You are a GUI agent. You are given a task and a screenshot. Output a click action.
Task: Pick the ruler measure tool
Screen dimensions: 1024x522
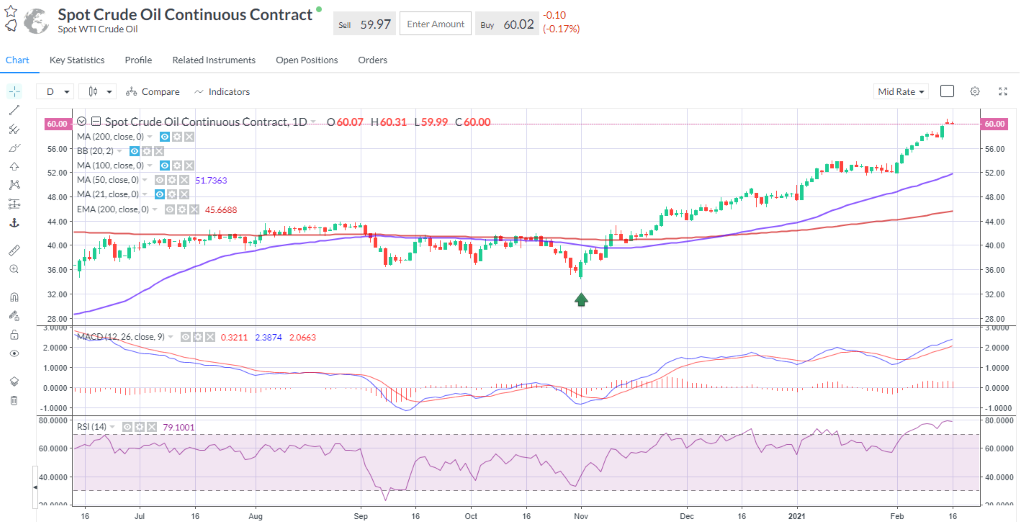pos(14,249)
